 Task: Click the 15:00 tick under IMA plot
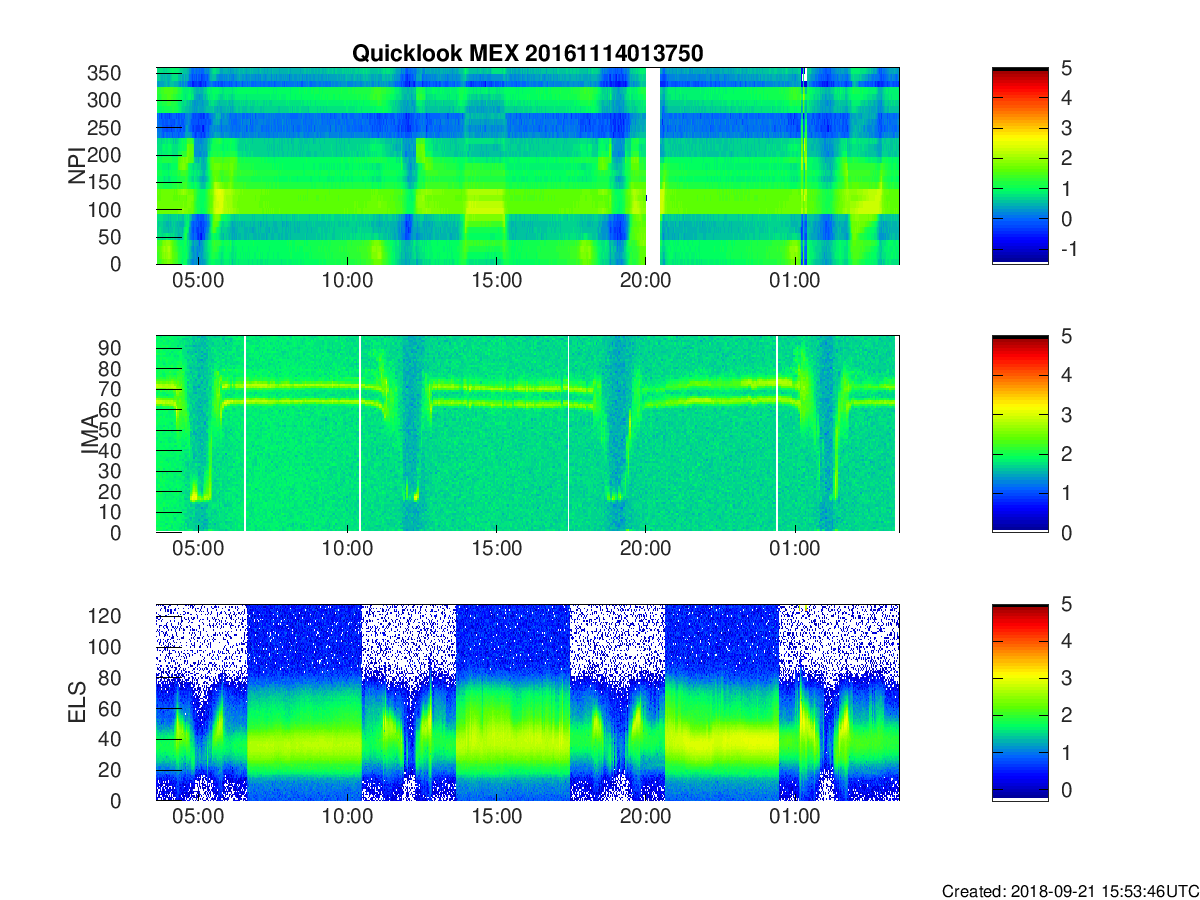[497, 549]
